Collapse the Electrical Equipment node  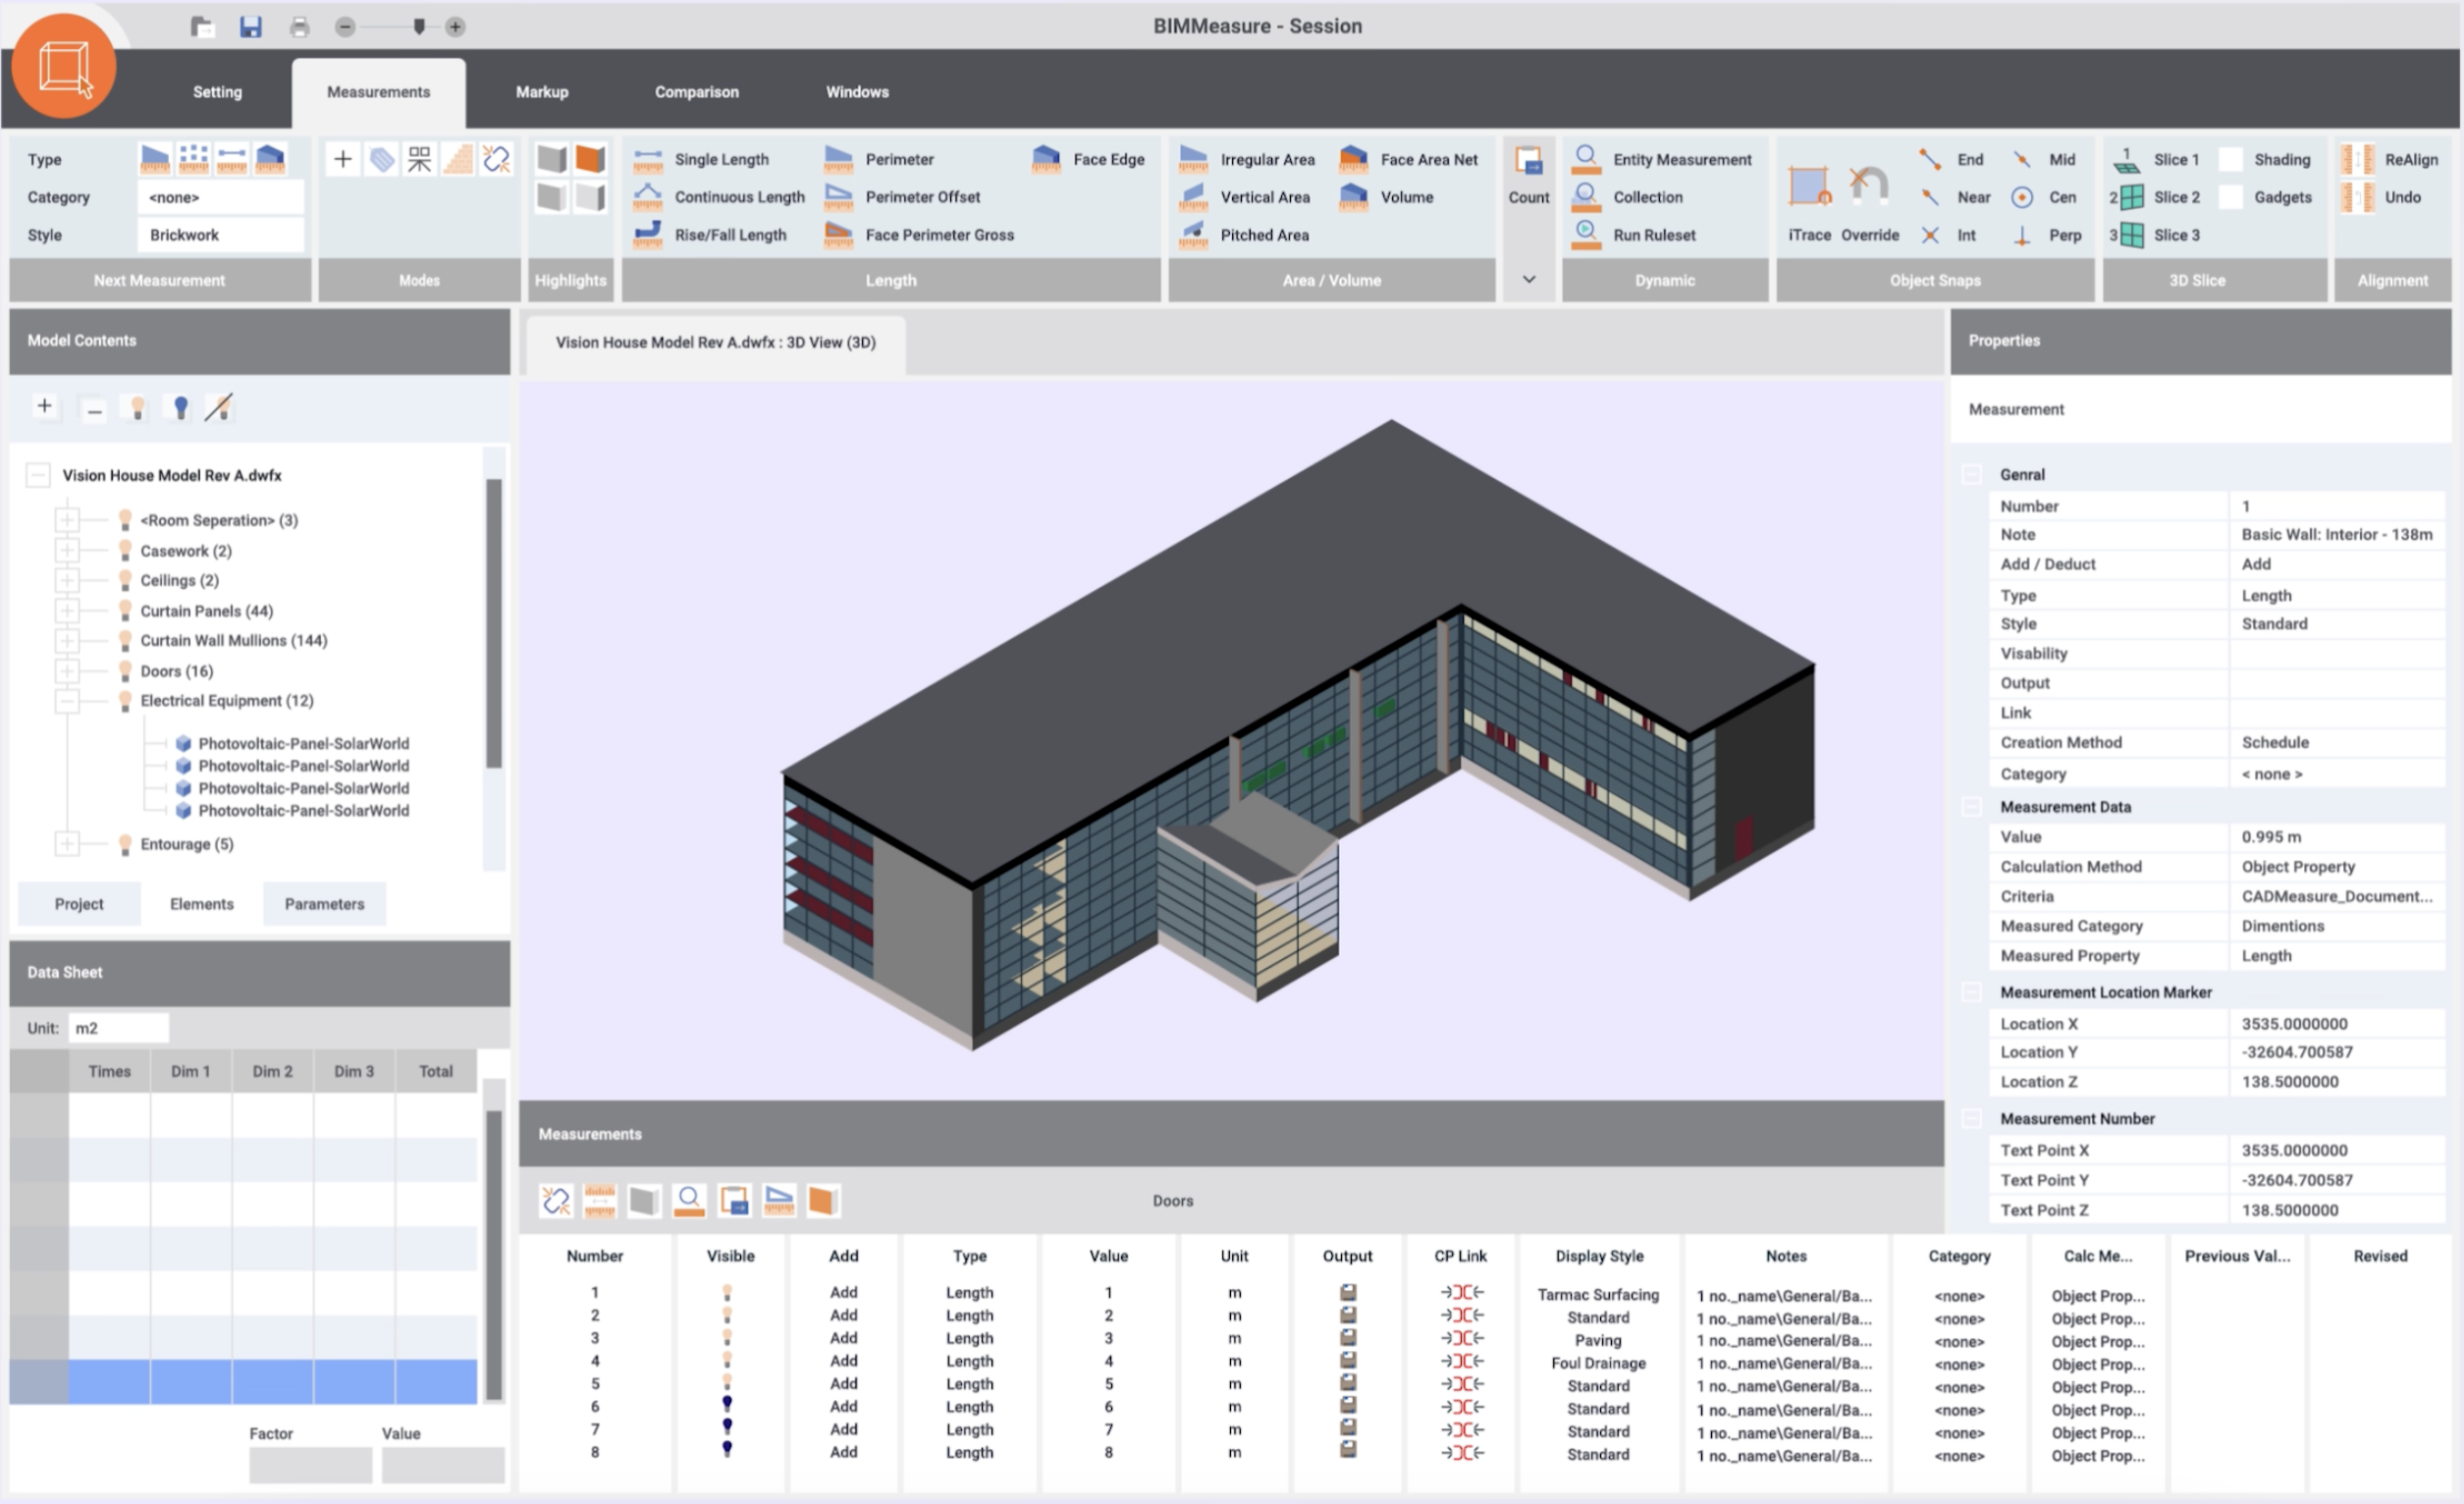pos(68,700)
